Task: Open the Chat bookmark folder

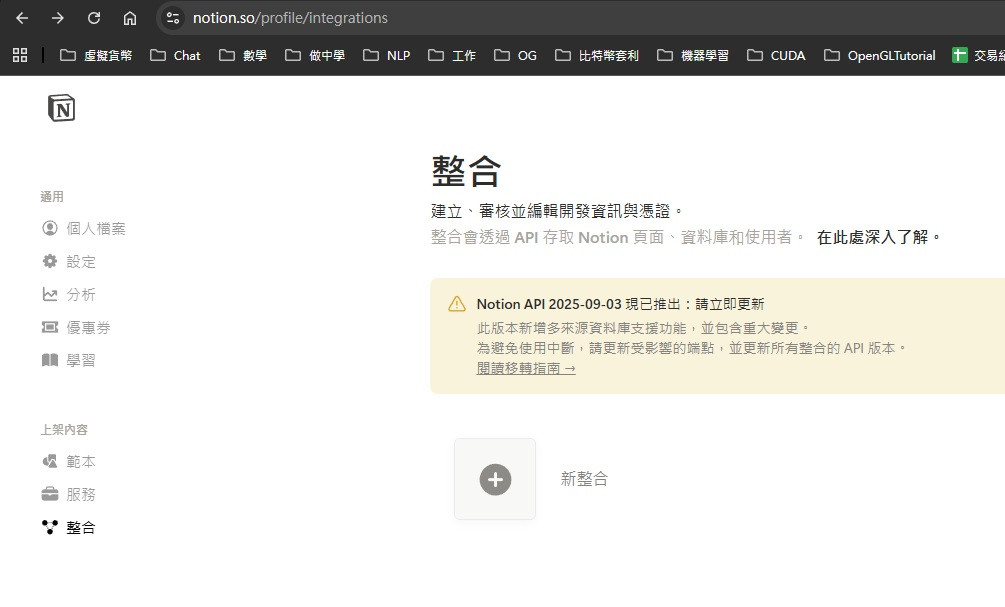Action: point(175,55)
